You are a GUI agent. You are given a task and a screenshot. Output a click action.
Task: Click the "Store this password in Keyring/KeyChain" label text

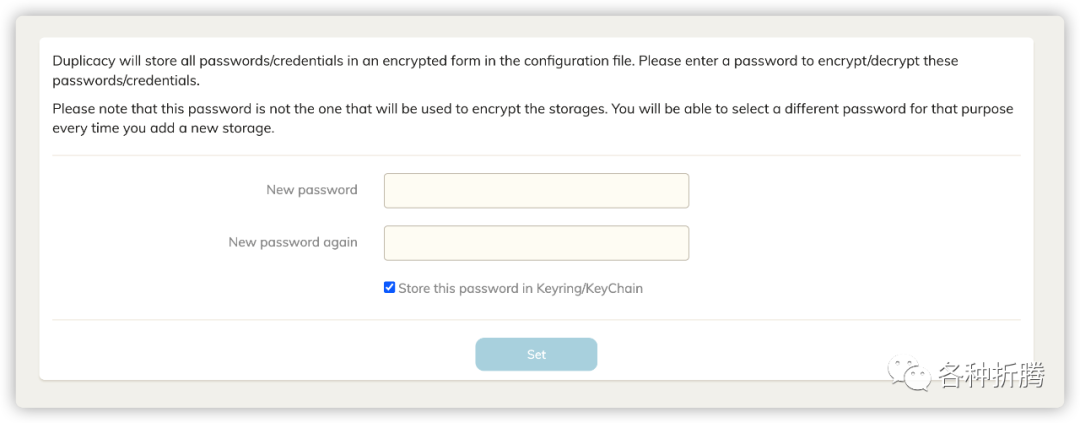[x=520, y=289]
